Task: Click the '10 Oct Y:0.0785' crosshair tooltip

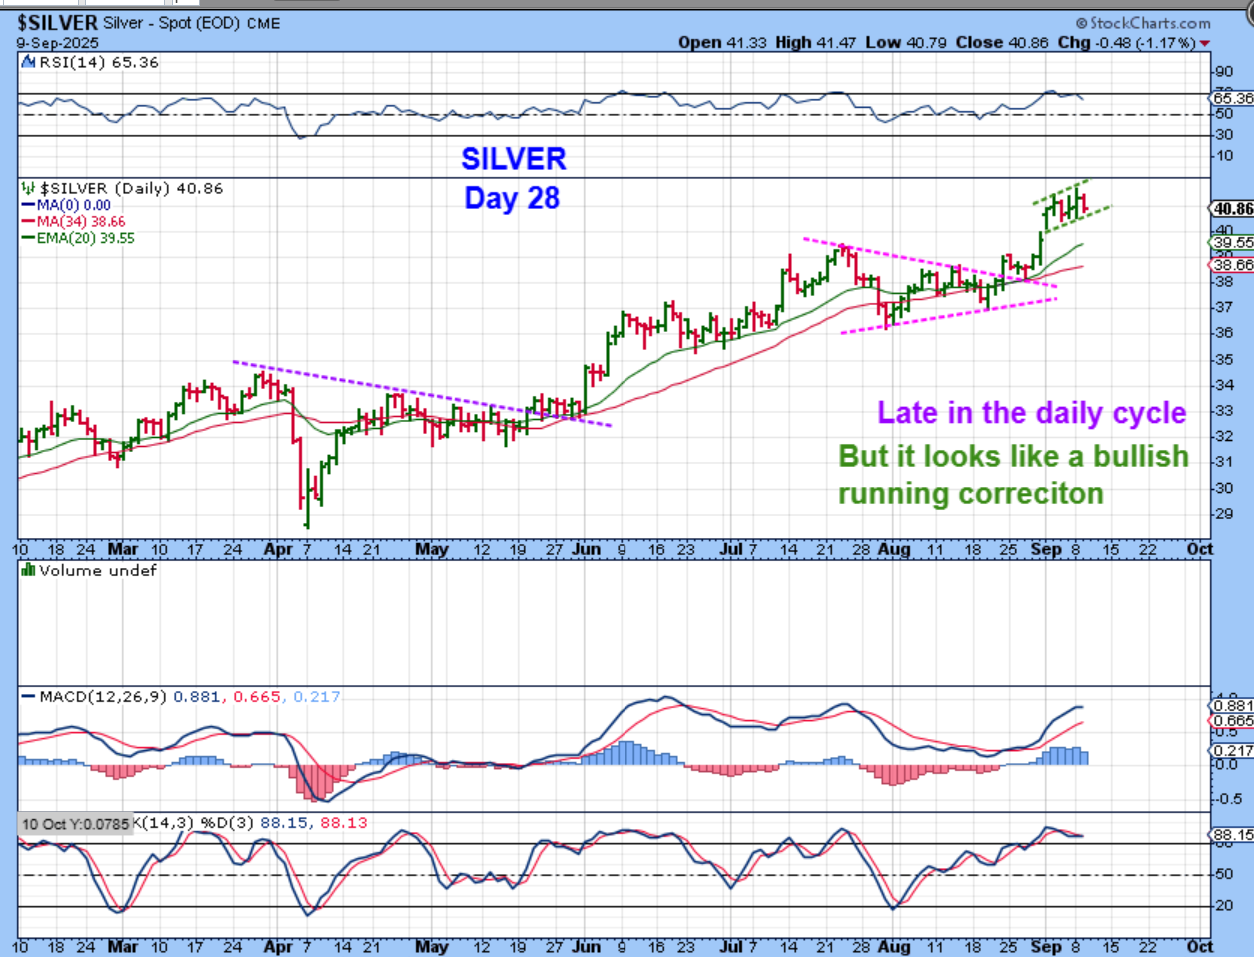Action: pos(76,824)
